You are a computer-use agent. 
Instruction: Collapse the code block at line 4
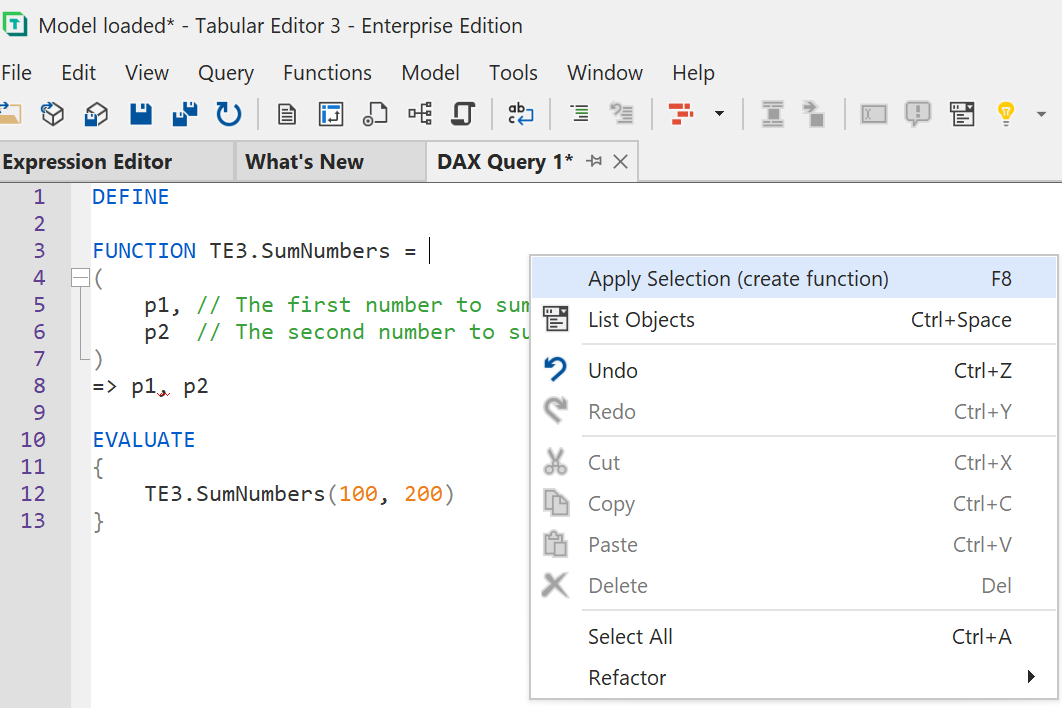(80, 277)
